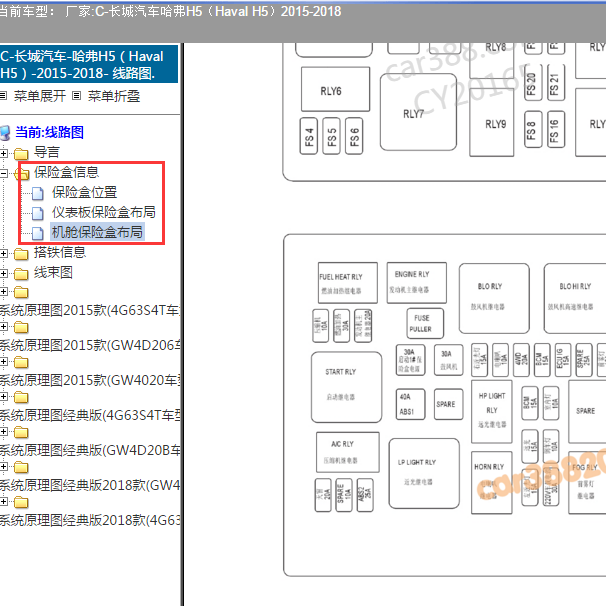Click the LP LIGHT RLY box
Viewport: 606px width, 606px height.
click(424, 473)
